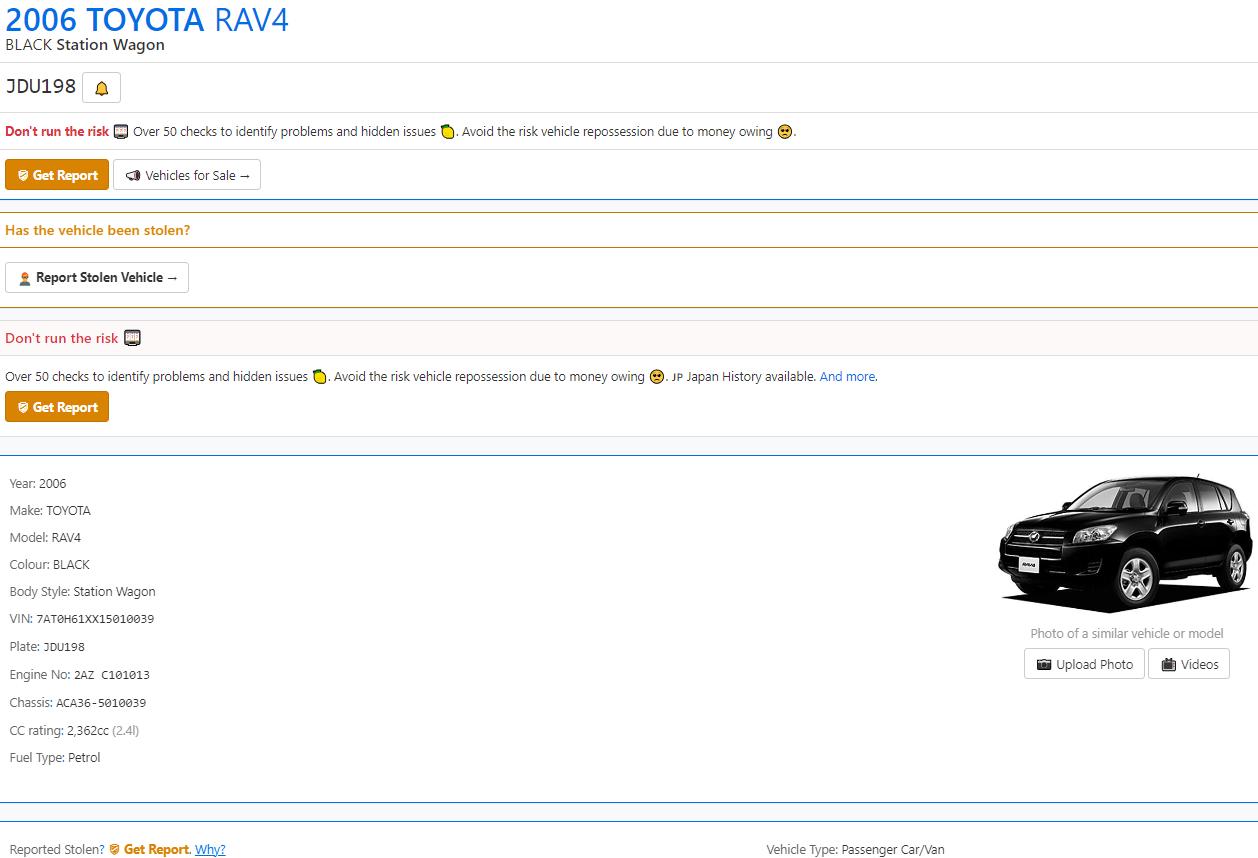Click the black RAV4 vehicle photo
The image size is (1258, 858).
1125,543
